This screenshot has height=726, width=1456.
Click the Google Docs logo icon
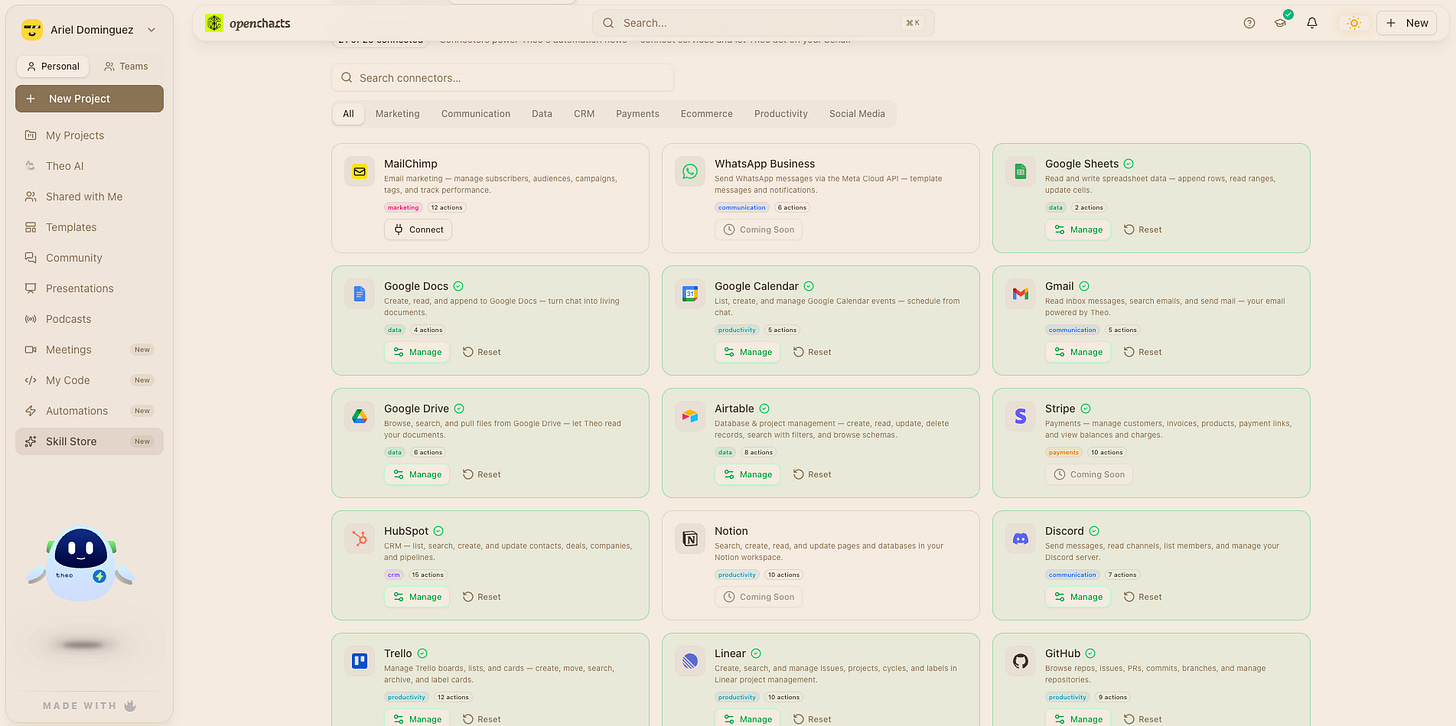coord(360,294)
